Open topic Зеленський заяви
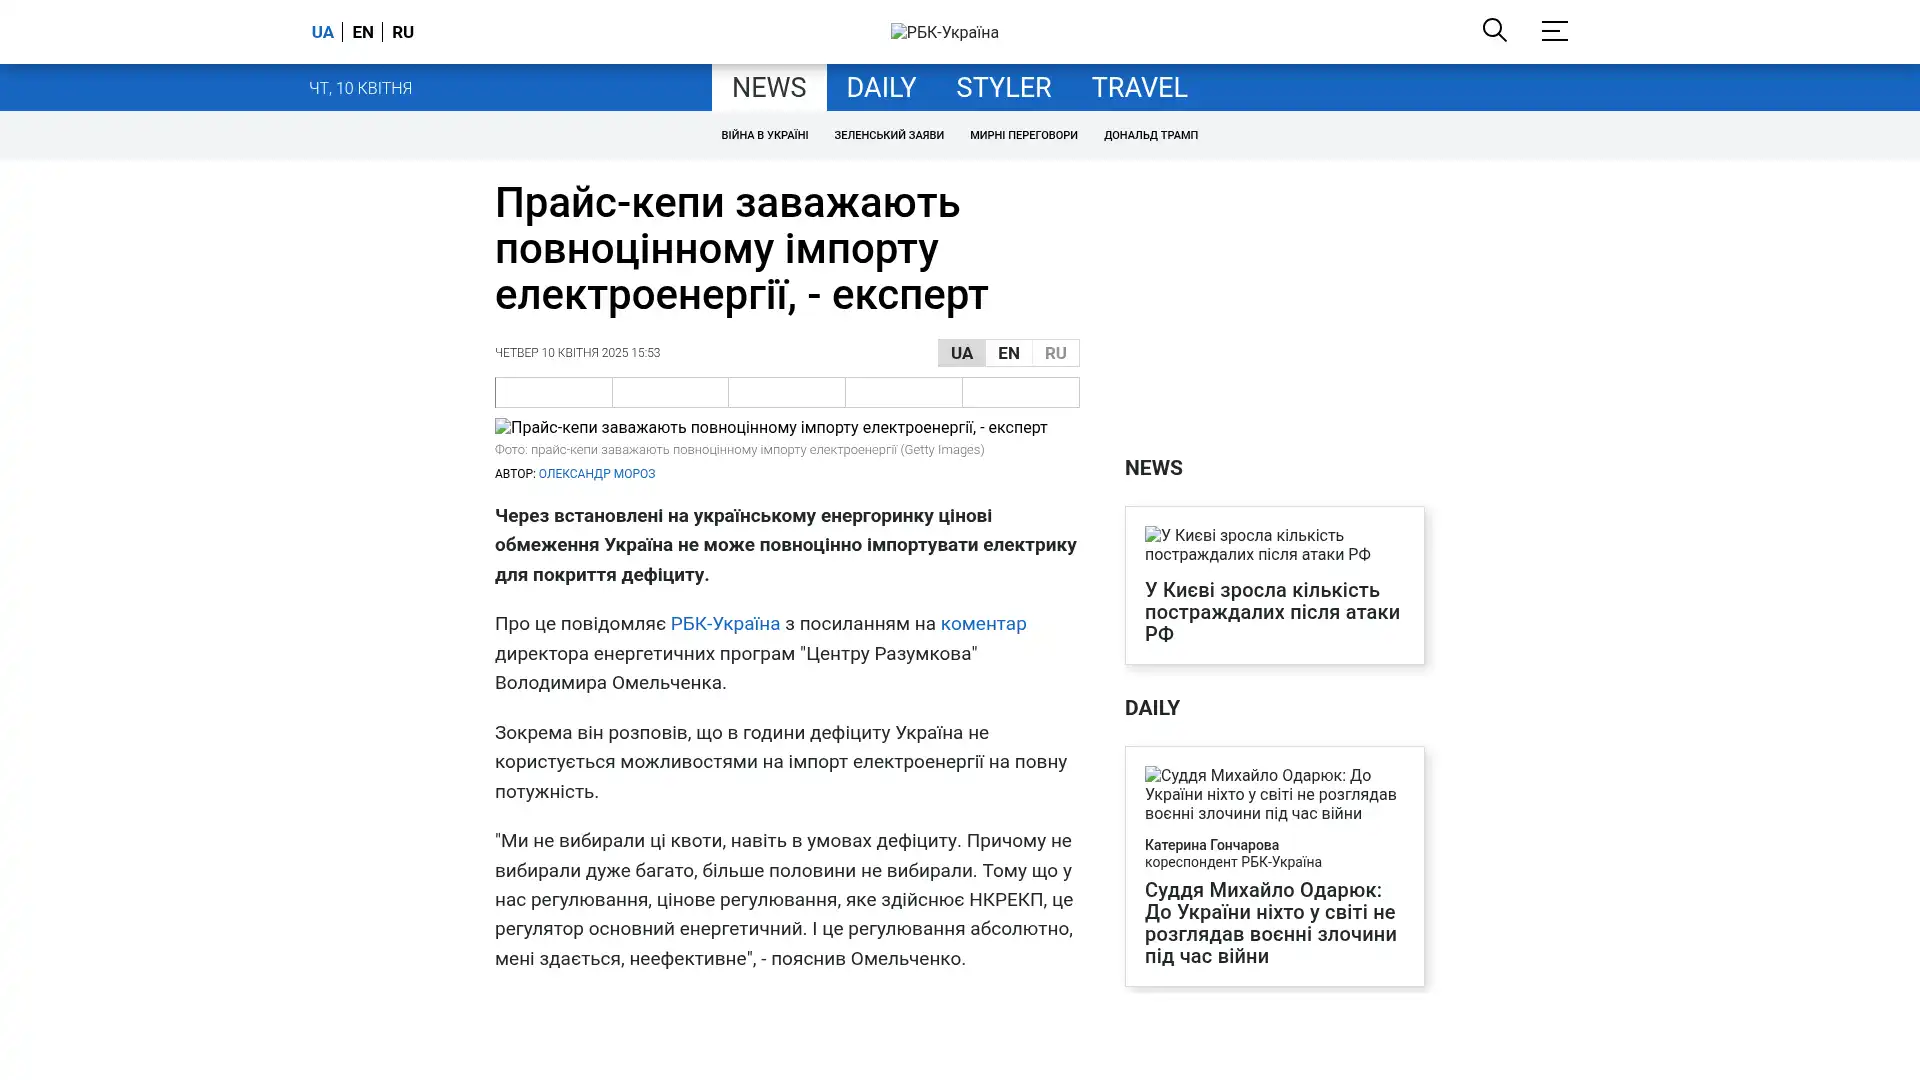Viewport: 1920px width, 1080px height. pos(888,135)
